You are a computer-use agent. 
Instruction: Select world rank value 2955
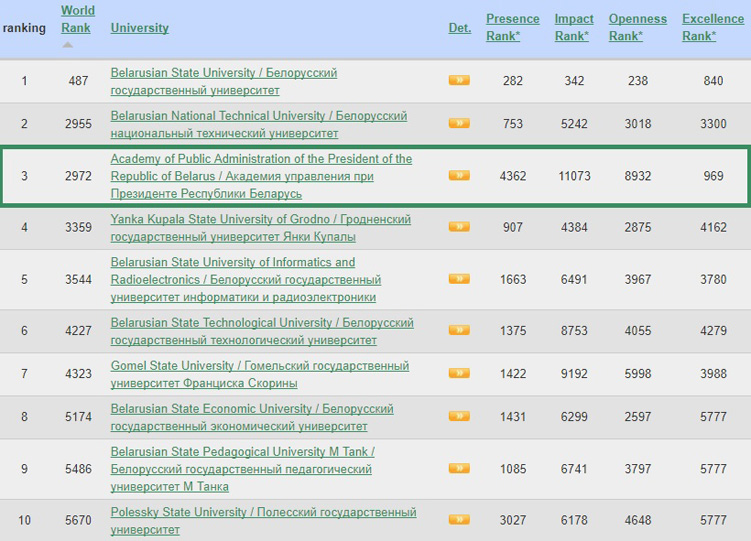[78, 124]
